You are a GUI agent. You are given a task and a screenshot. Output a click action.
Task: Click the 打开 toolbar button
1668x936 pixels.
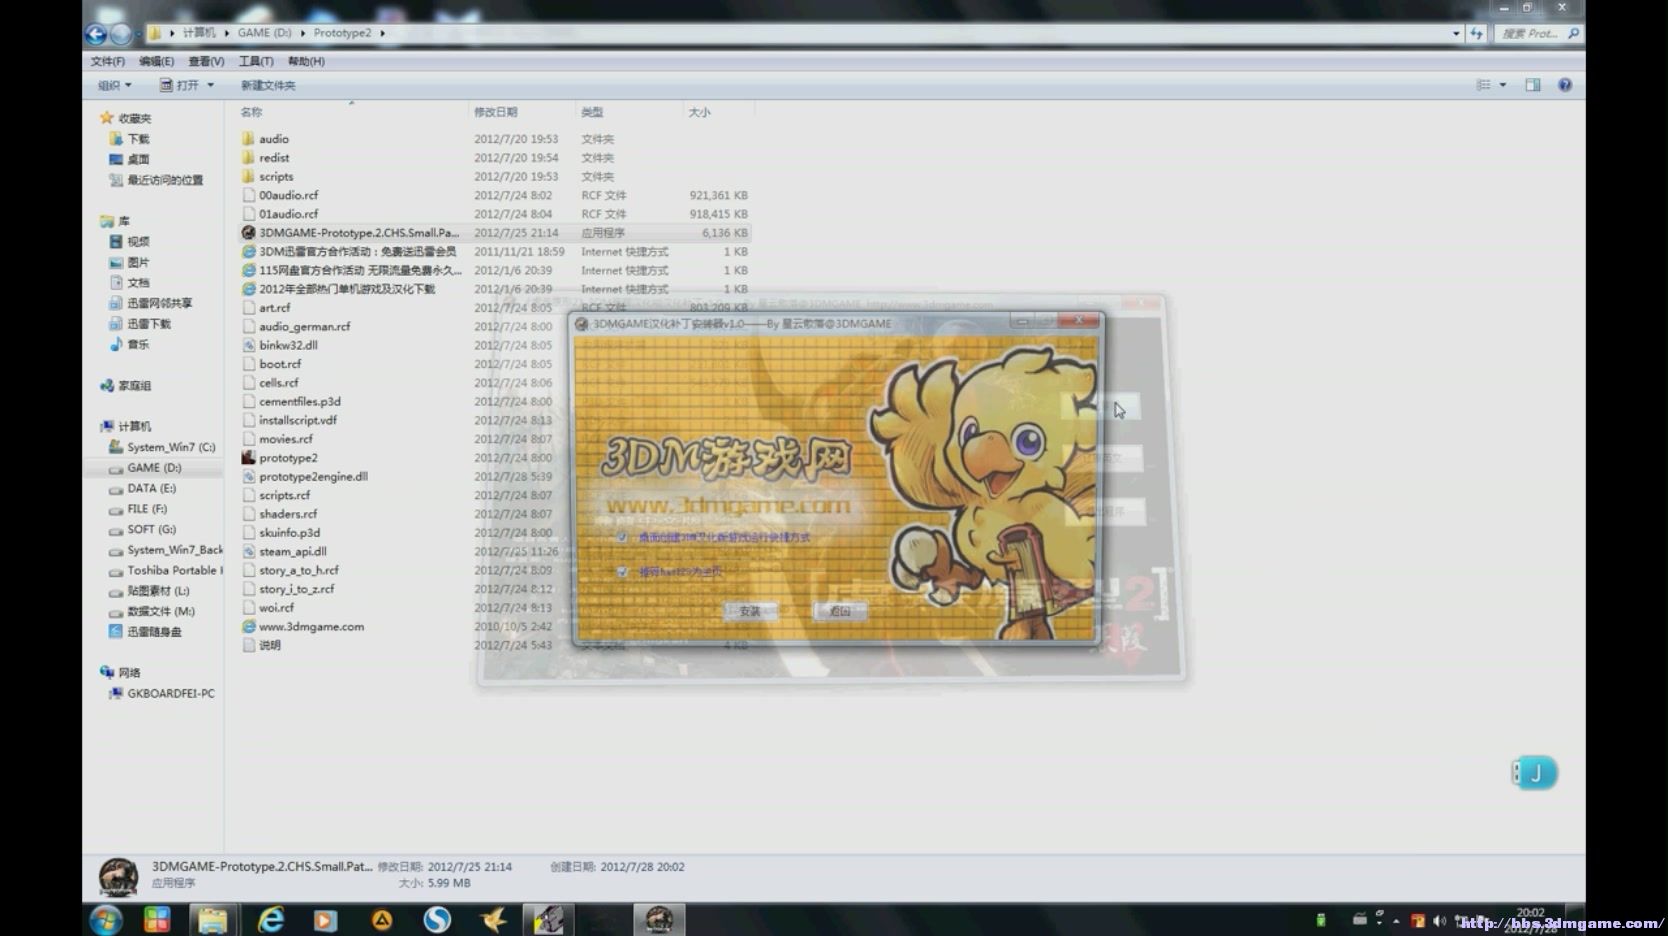click(x=180, y=85)
